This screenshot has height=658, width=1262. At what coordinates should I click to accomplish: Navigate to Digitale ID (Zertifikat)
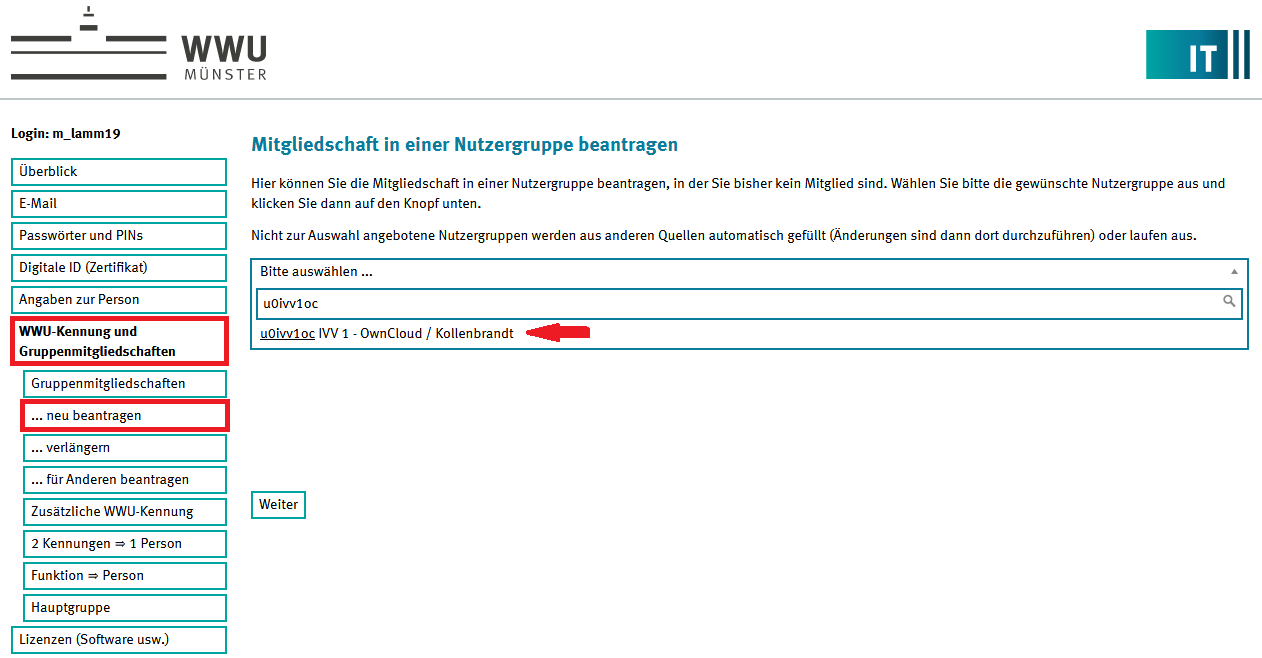point(119,268)
